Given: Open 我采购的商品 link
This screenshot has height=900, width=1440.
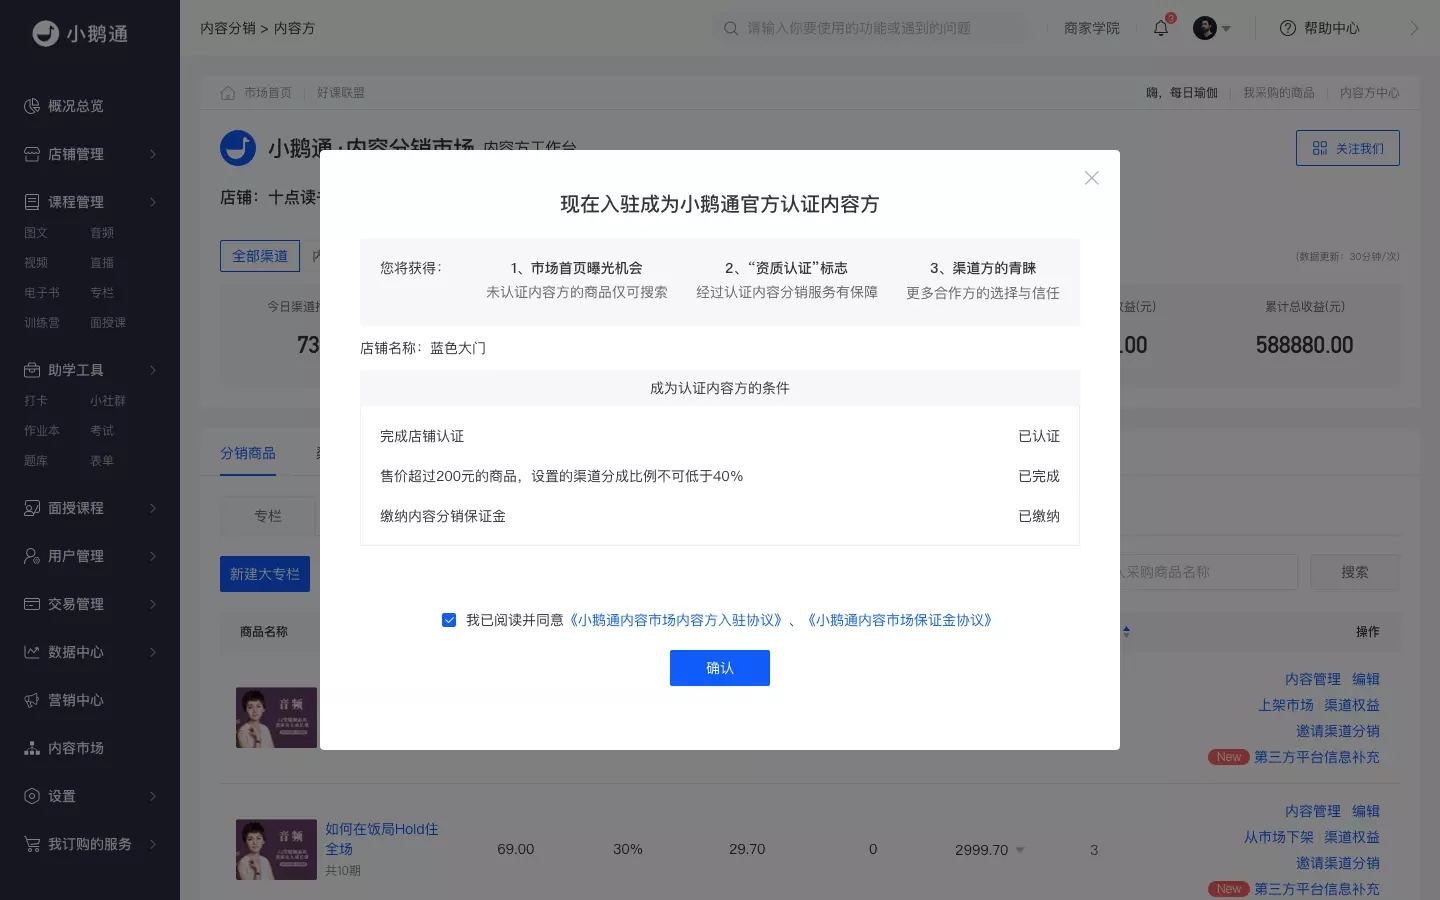Looking at the screenshot, I should tap(1279, 93).
